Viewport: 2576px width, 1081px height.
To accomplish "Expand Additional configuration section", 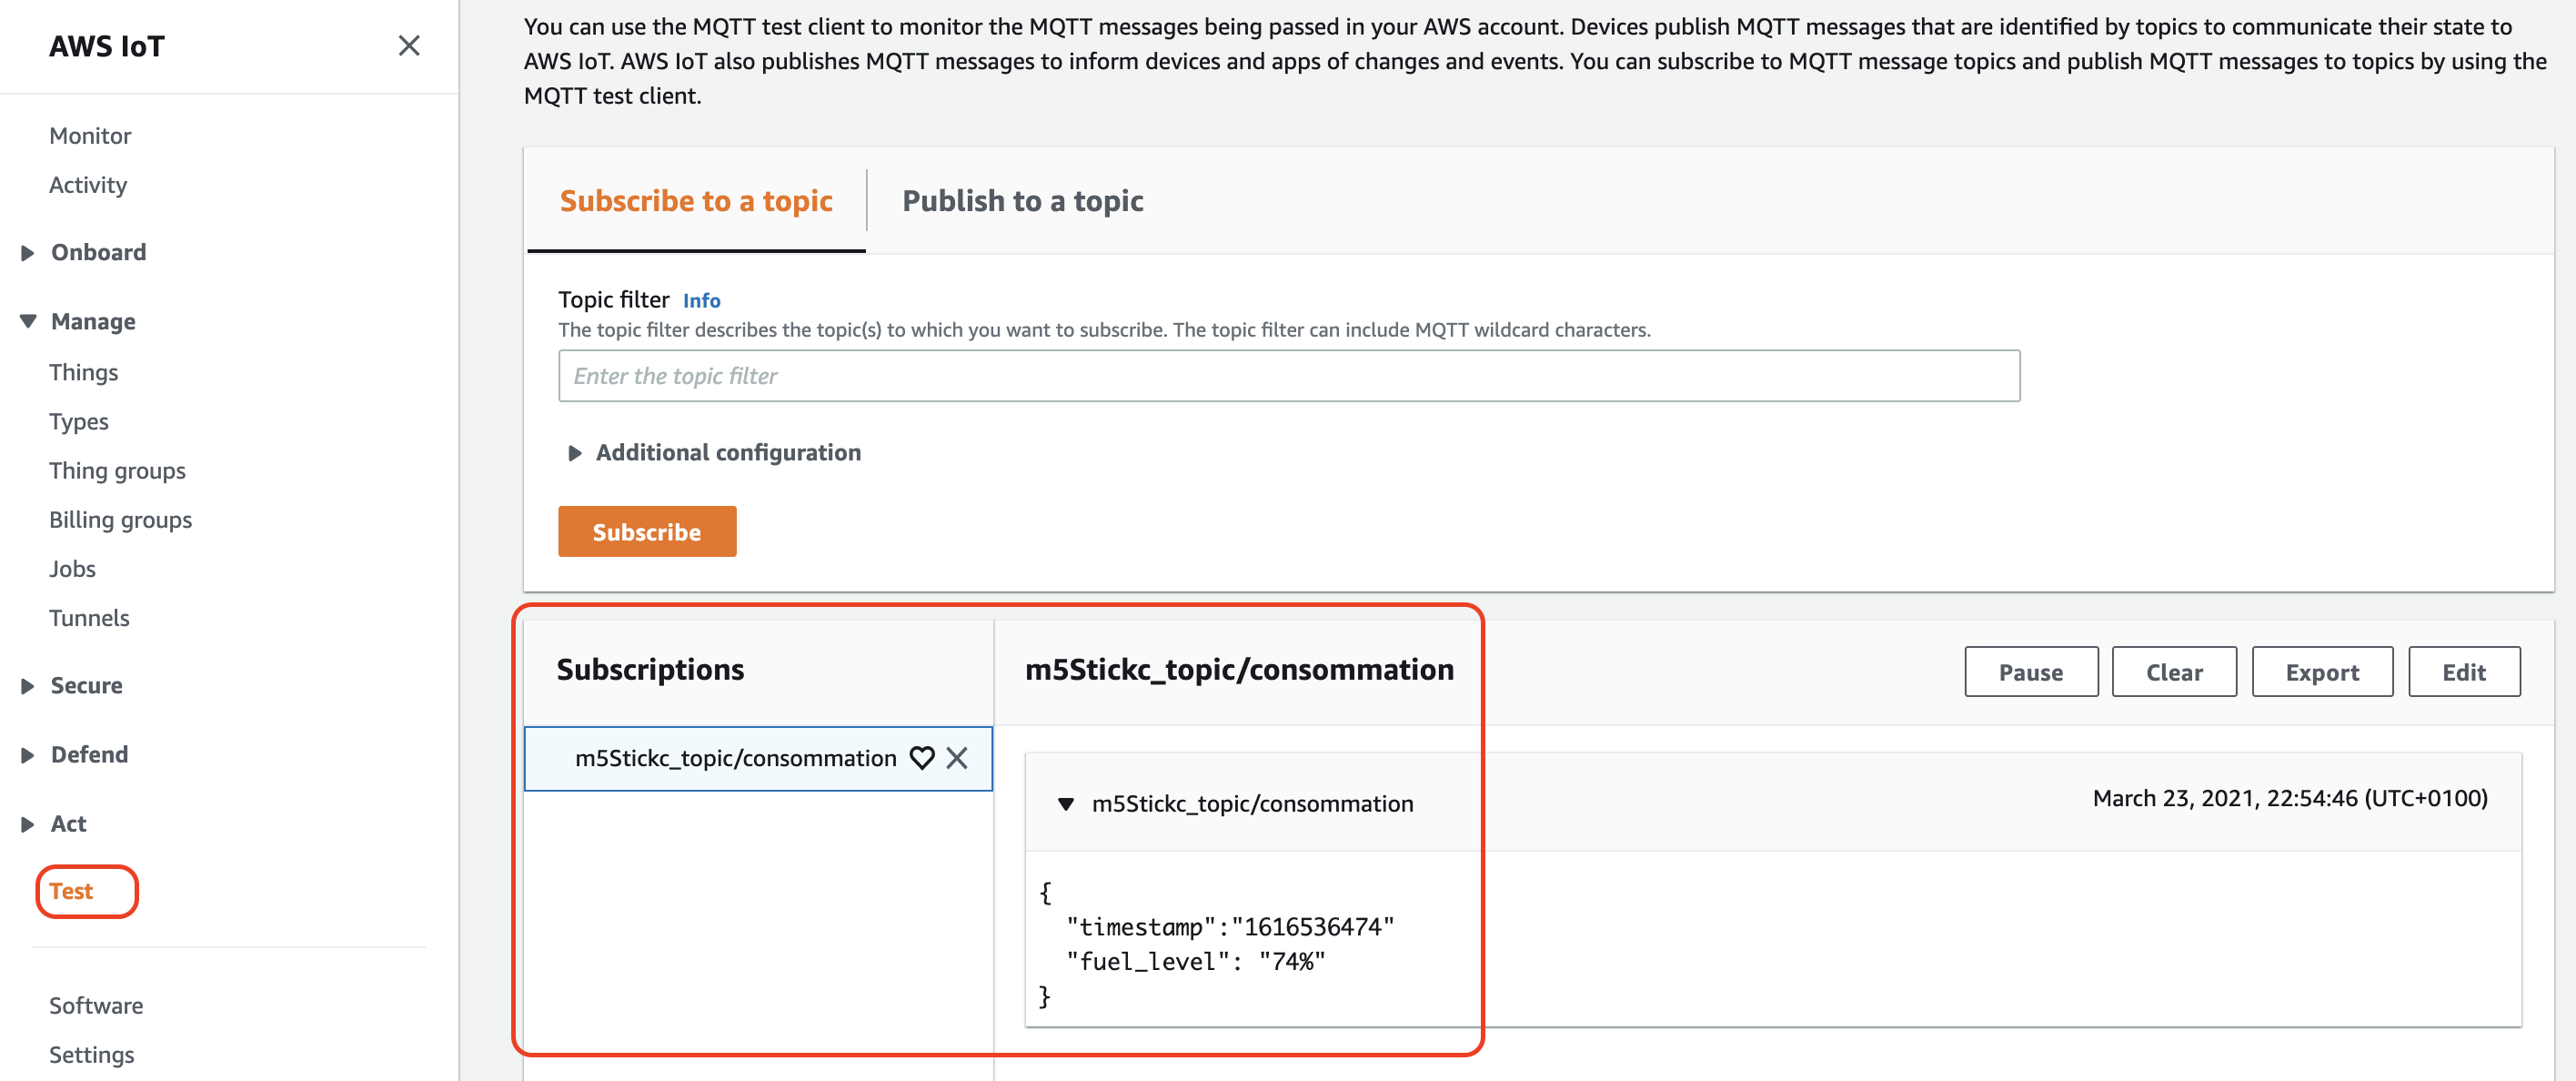I will coord(575,453).
